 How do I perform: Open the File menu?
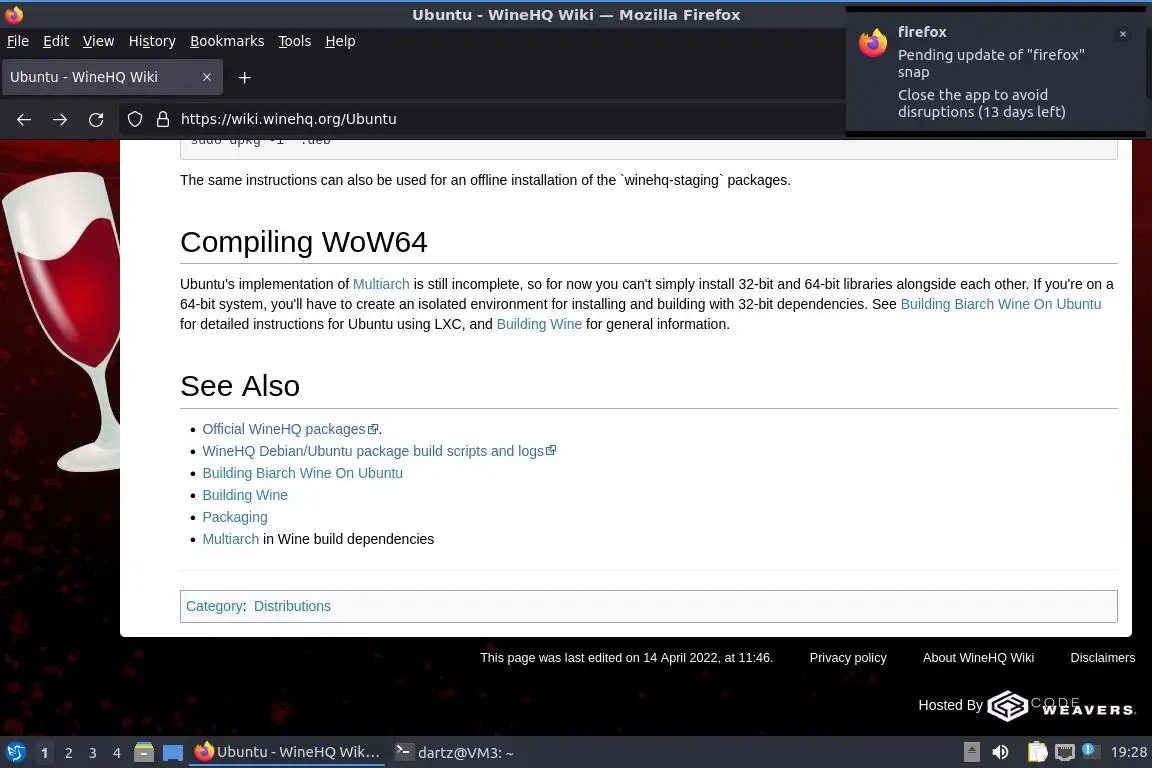click(18, 41)
